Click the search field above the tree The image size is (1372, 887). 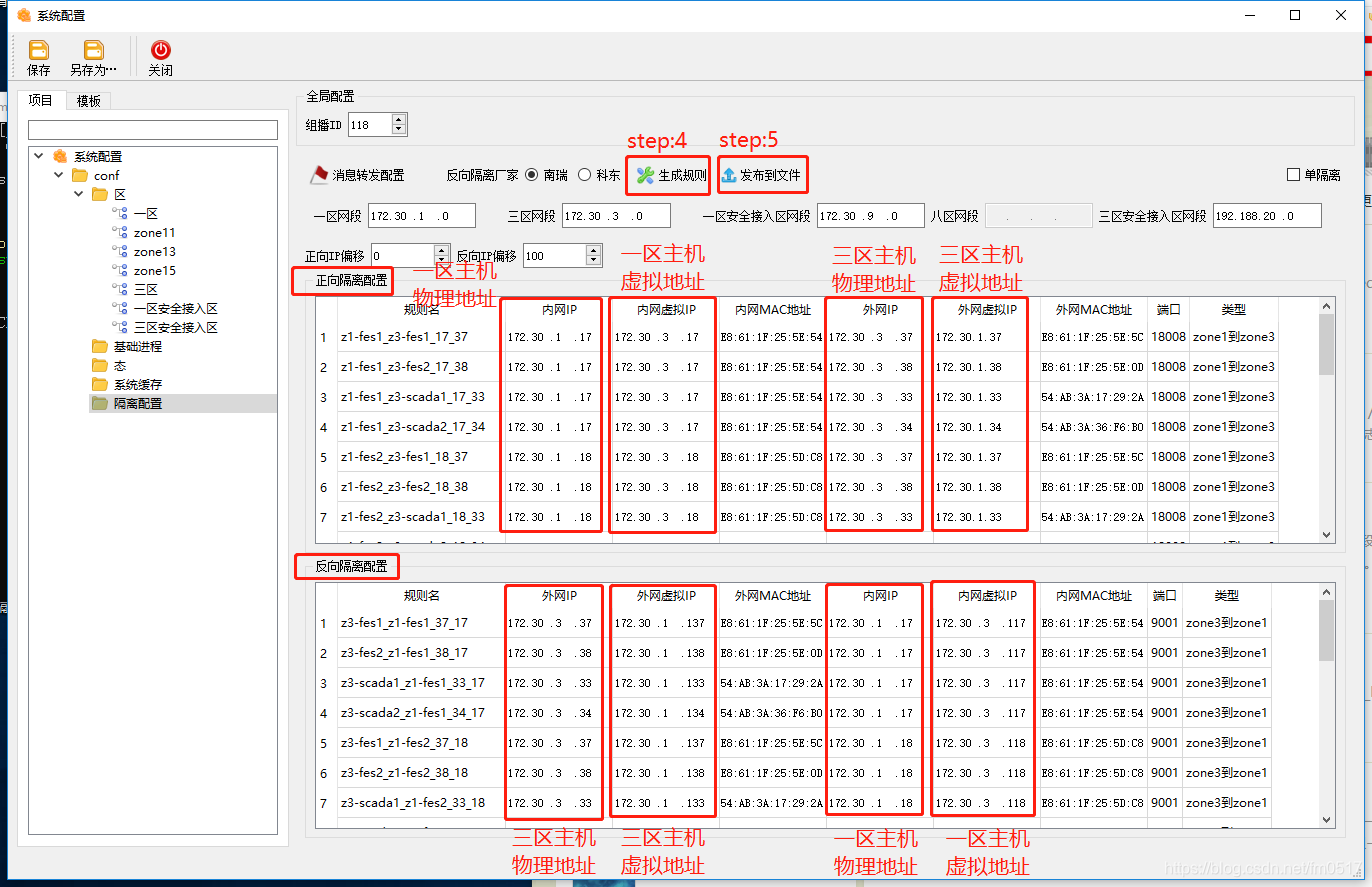point(153,130)
